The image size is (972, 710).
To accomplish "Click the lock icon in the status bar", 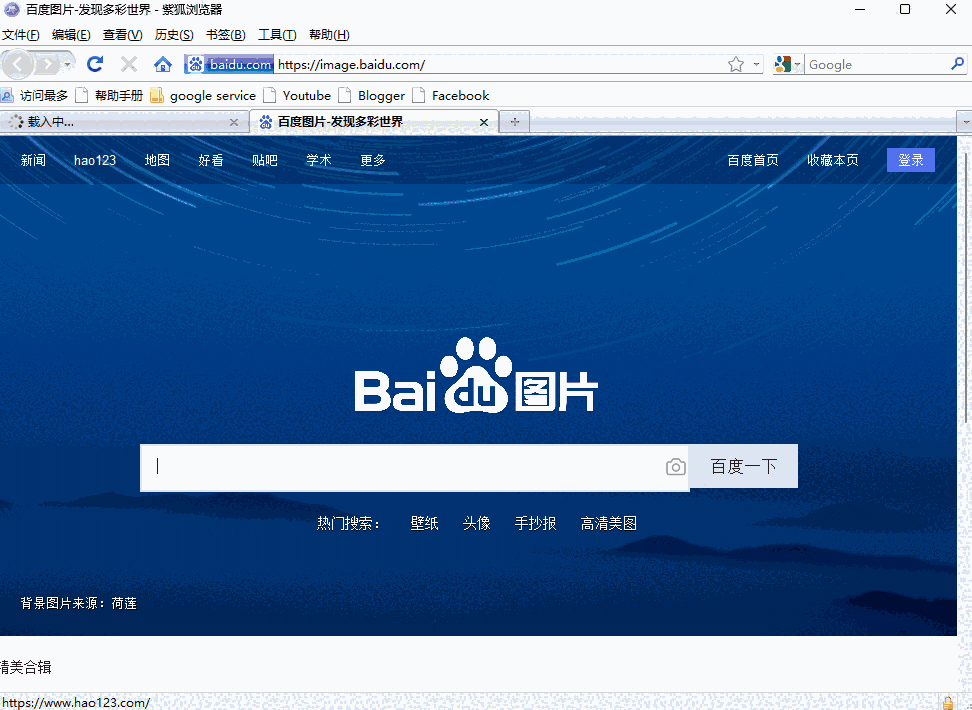I will pos(947,701).
